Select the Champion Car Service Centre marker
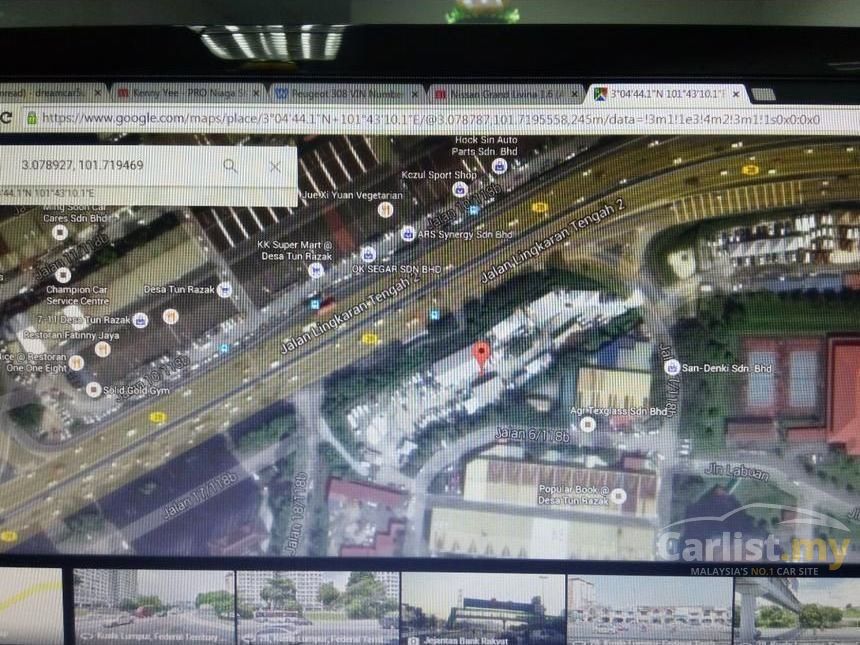Viewport: 860px width, 645px height. pos(63,274)
